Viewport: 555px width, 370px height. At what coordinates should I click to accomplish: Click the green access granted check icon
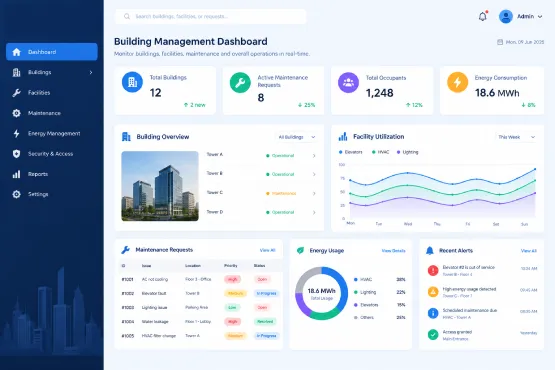[433, 334]
